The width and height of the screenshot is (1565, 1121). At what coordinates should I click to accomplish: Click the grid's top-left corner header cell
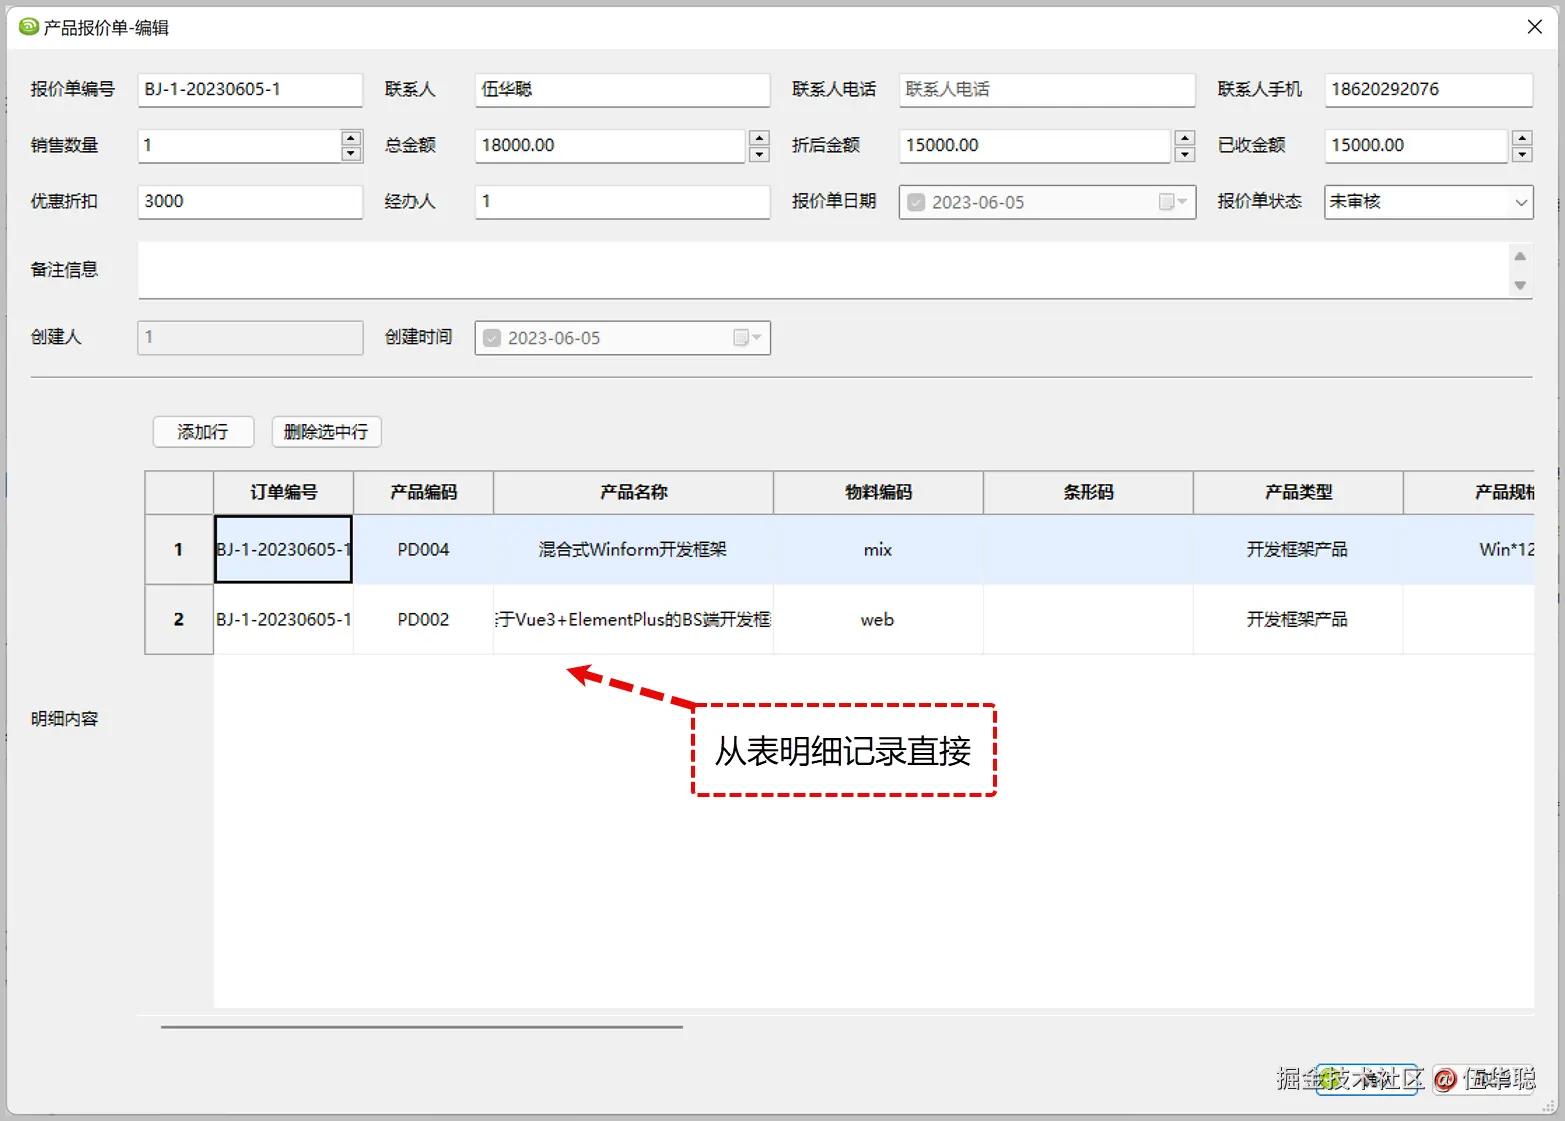179,492
